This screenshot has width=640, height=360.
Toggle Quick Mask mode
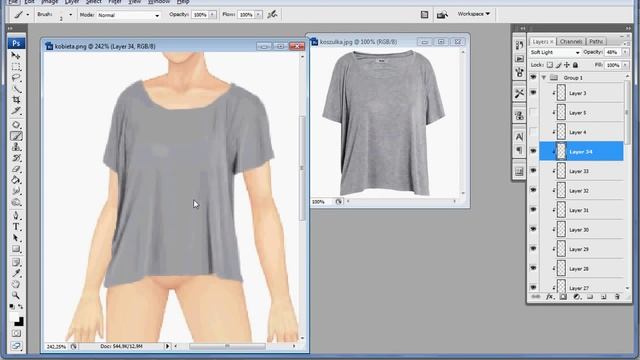pyautogui.click(x=16, y=334)
